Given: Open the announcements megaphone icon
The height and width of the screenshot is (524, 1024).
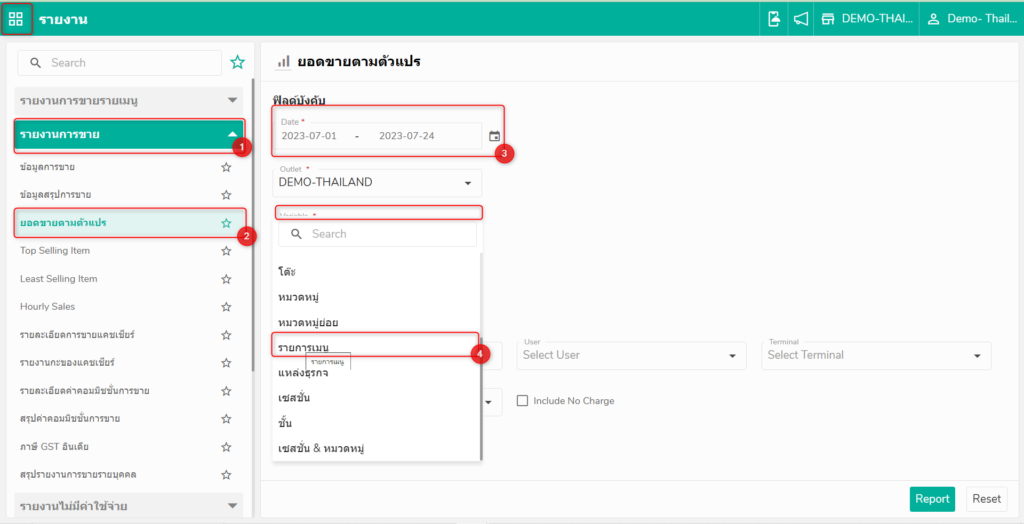Looking at the screenshot, I should click(801, 19).
